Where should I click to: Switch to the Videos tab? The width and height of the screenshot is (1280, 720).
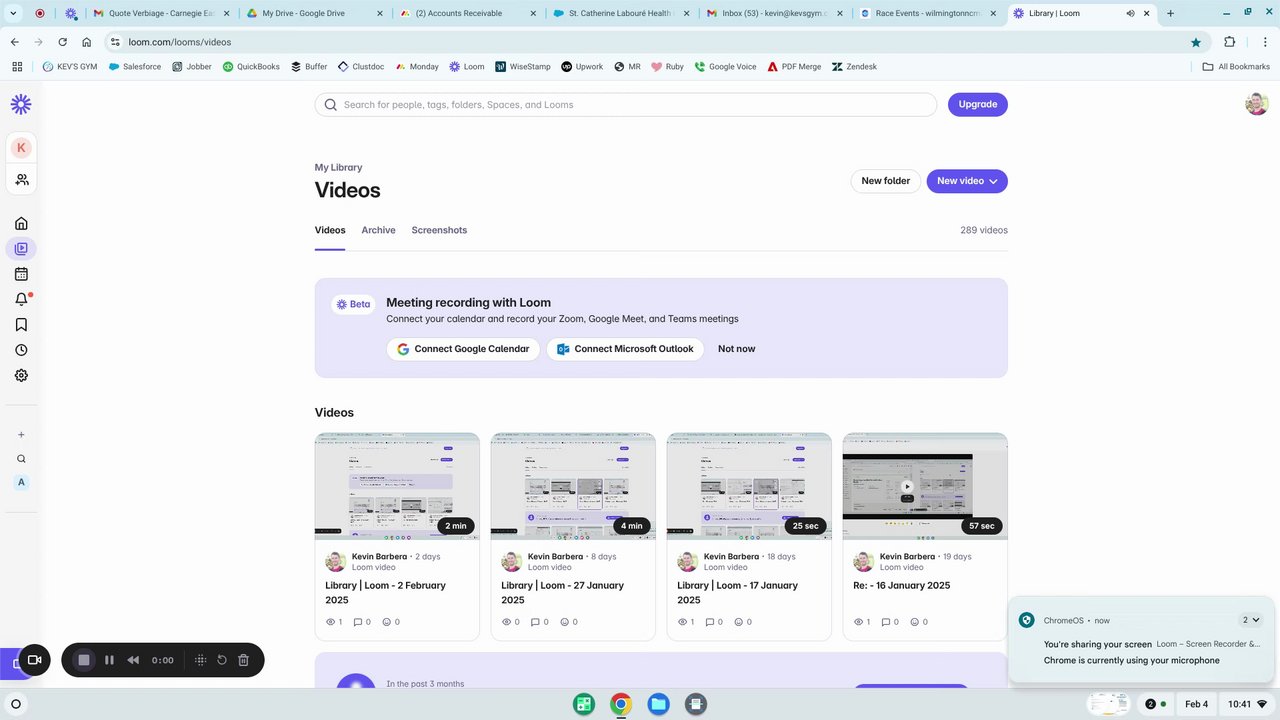pos(330,230)
